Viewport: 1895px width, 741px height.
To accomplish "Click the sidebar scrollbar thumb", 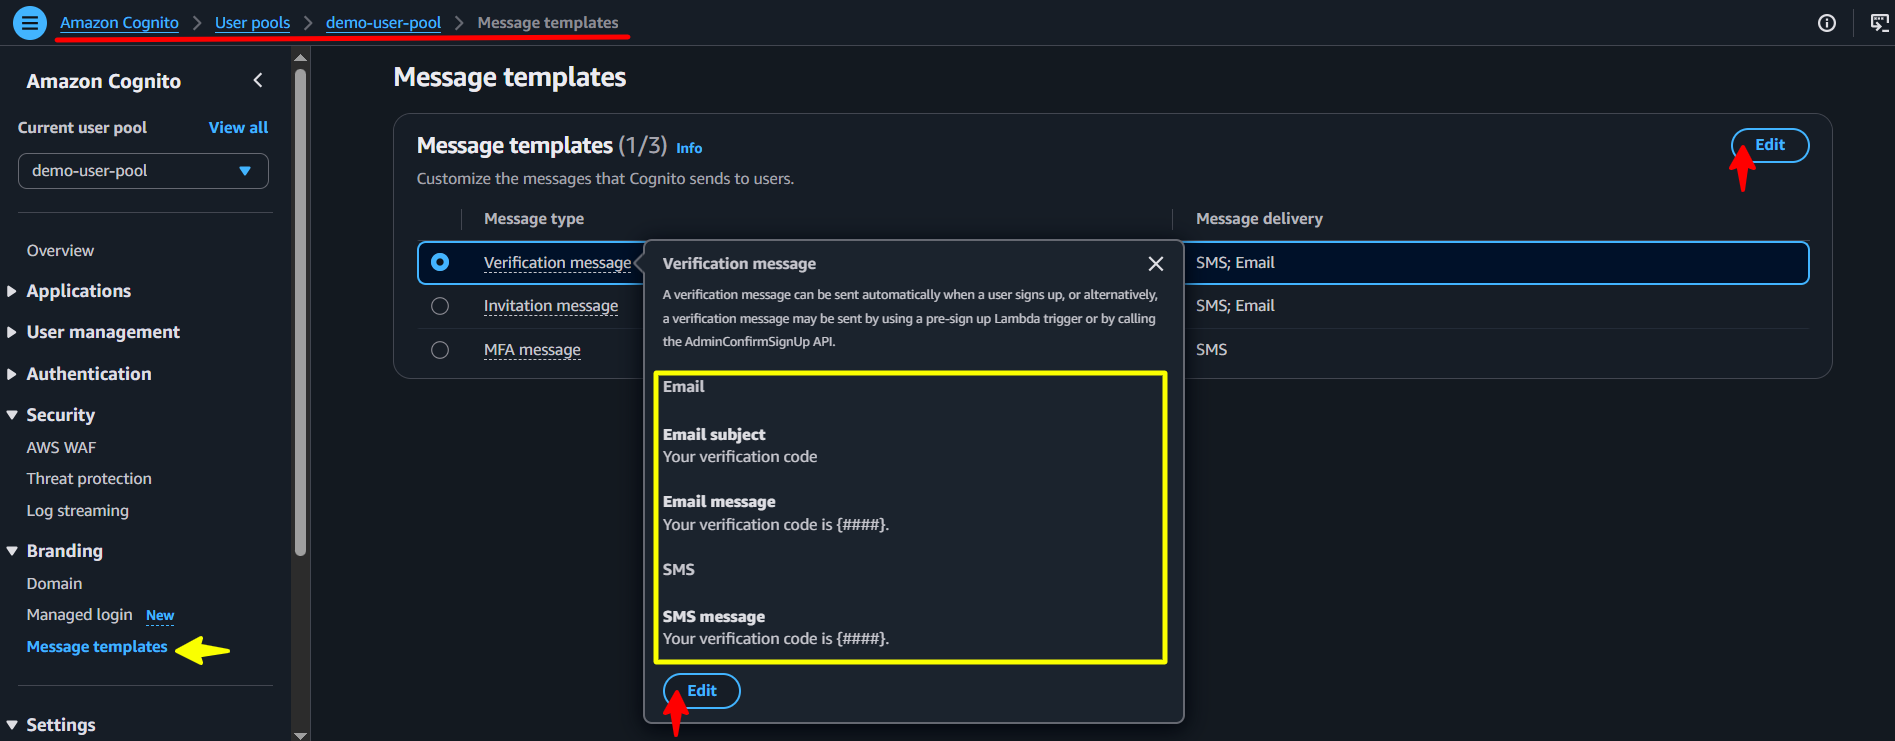I will click(x=301, y=310).
